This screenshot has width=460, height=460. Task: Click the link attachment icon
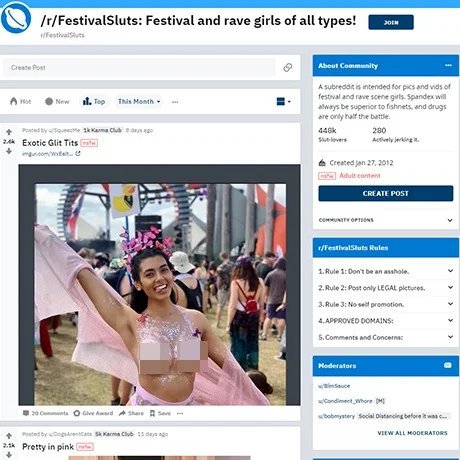click(288, 68)
